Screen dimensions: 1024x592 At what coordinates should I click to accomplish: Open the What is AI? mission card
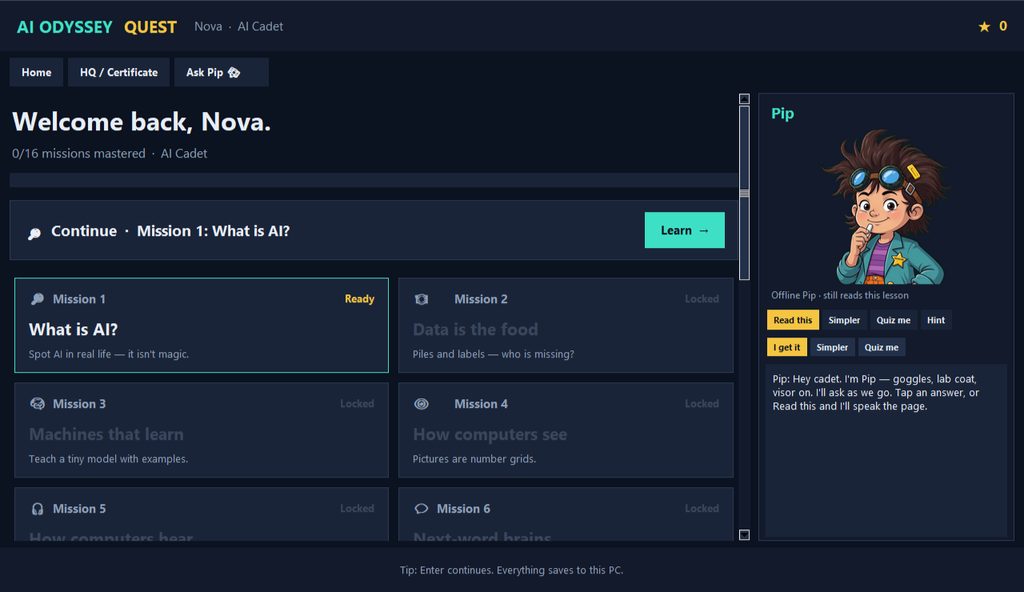click(x=201, y=325)
